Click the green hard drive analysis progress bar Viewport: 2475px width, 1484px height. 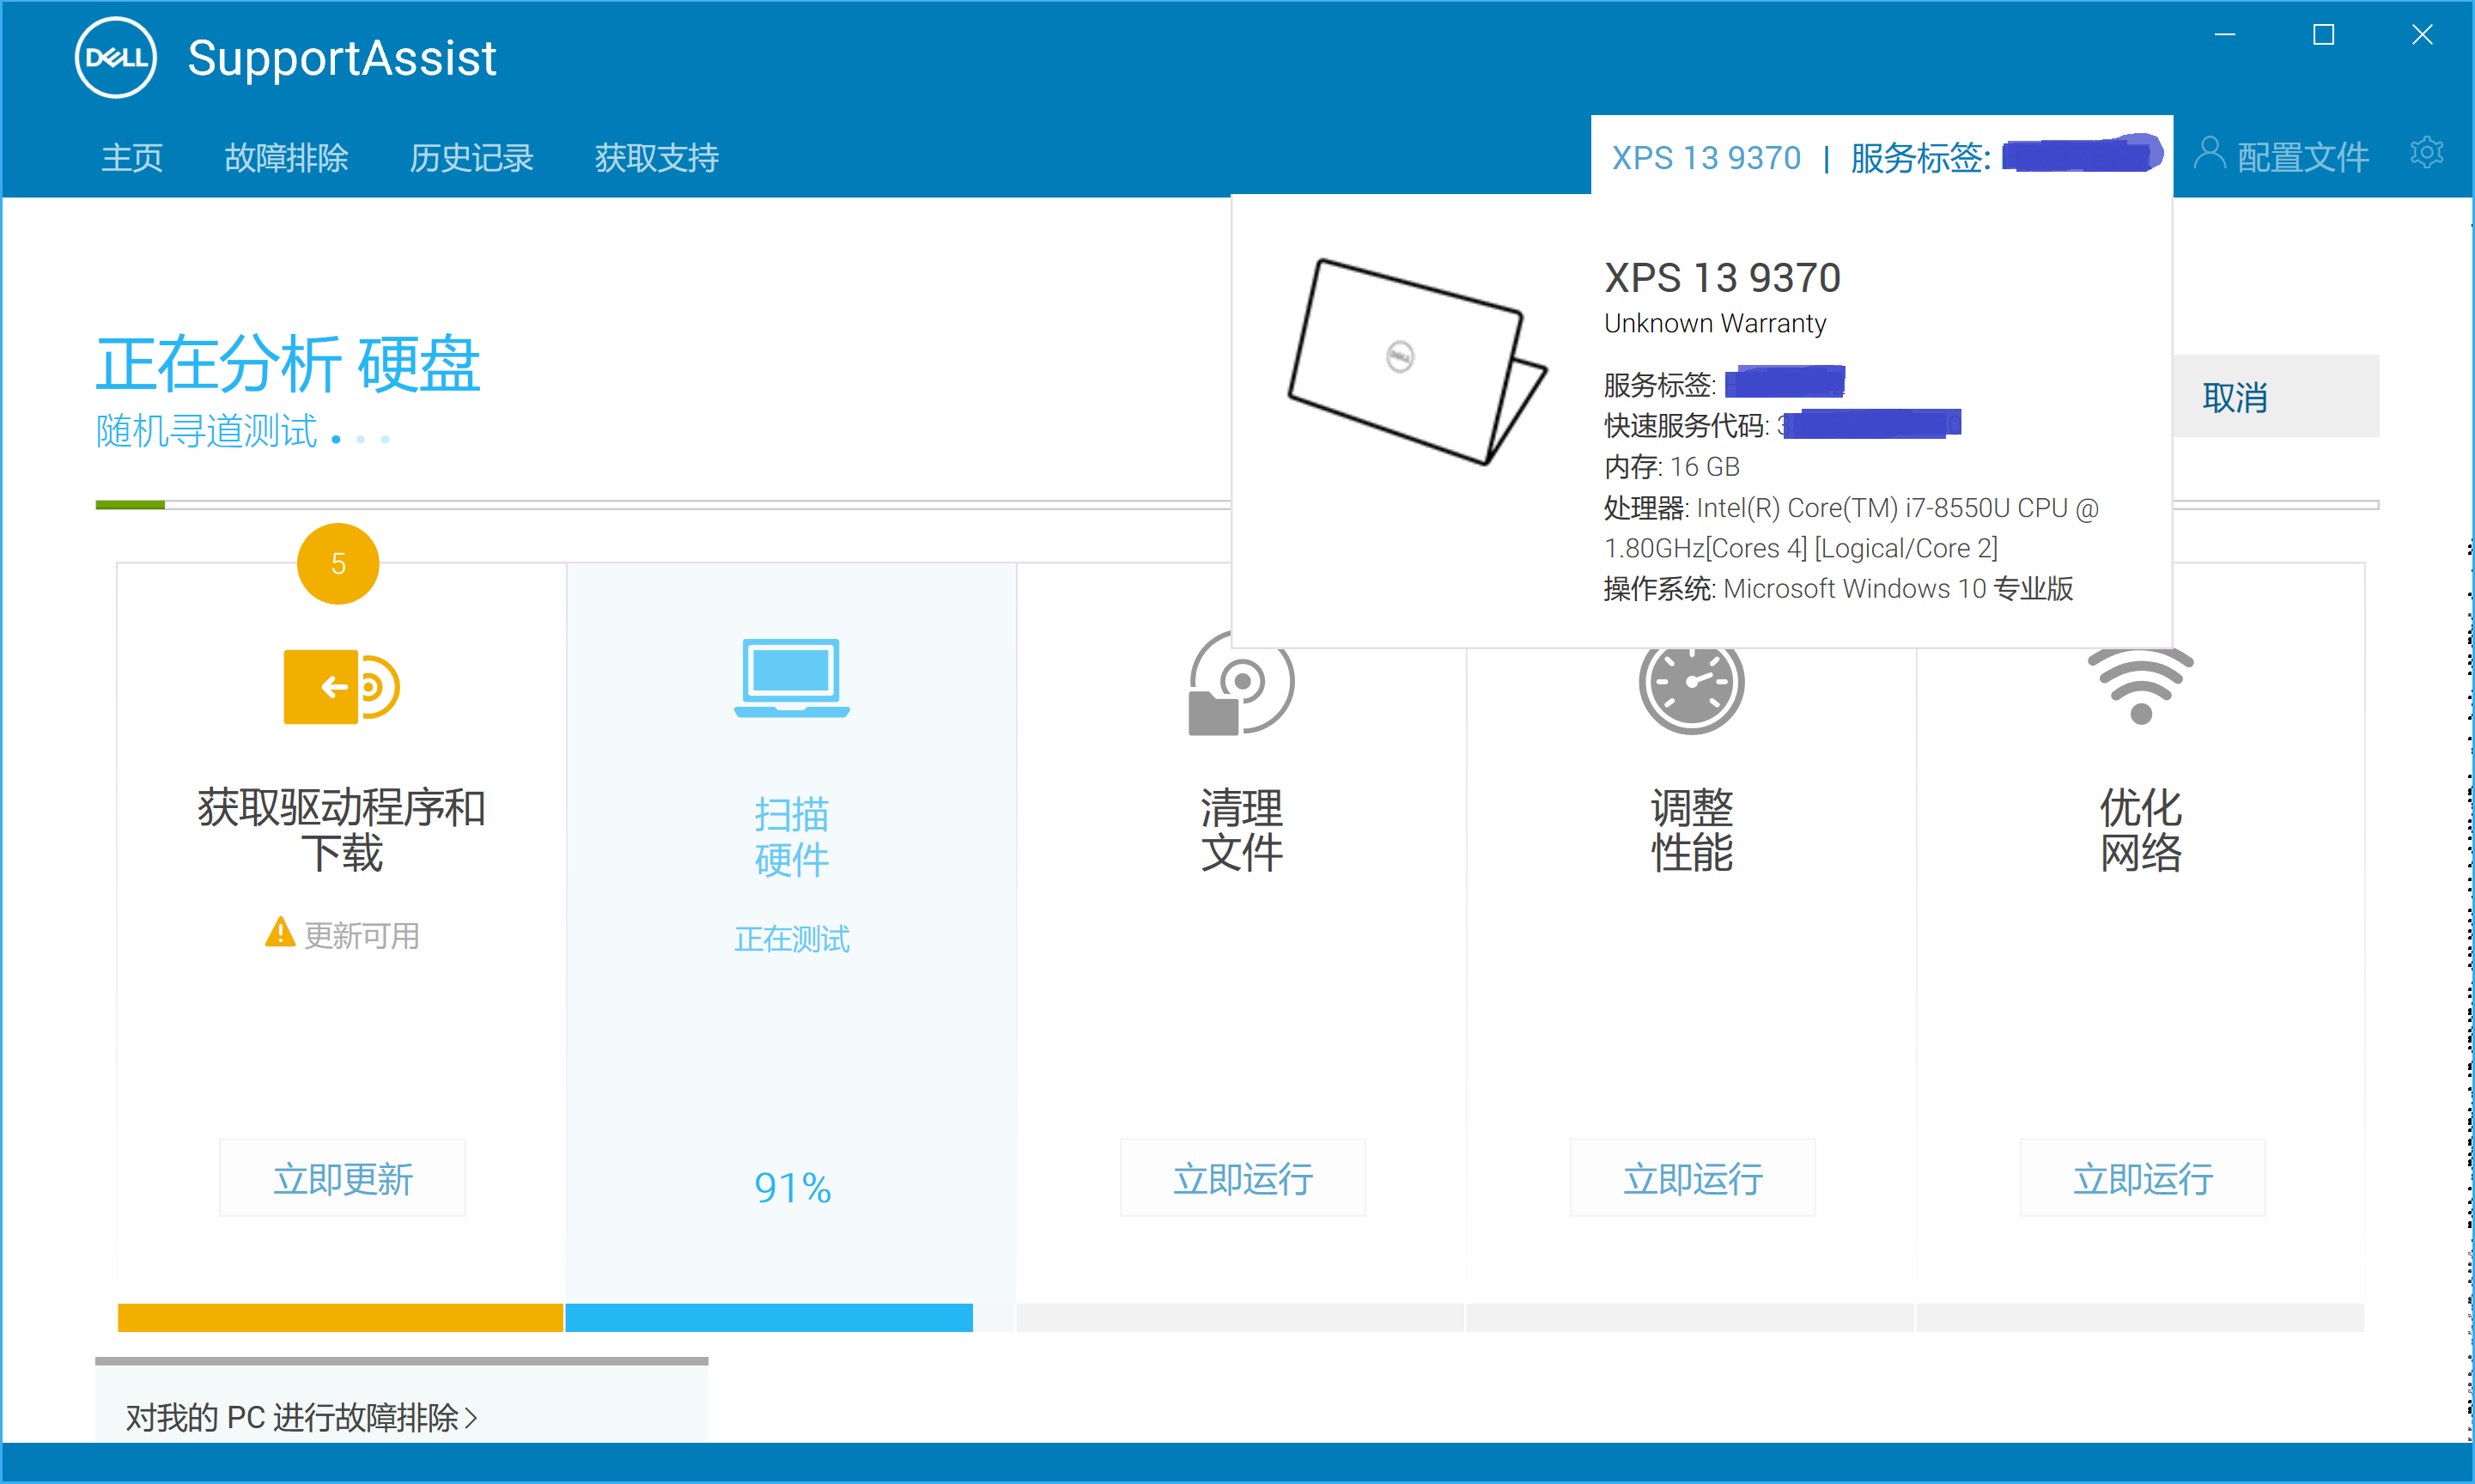click(130, 505)
